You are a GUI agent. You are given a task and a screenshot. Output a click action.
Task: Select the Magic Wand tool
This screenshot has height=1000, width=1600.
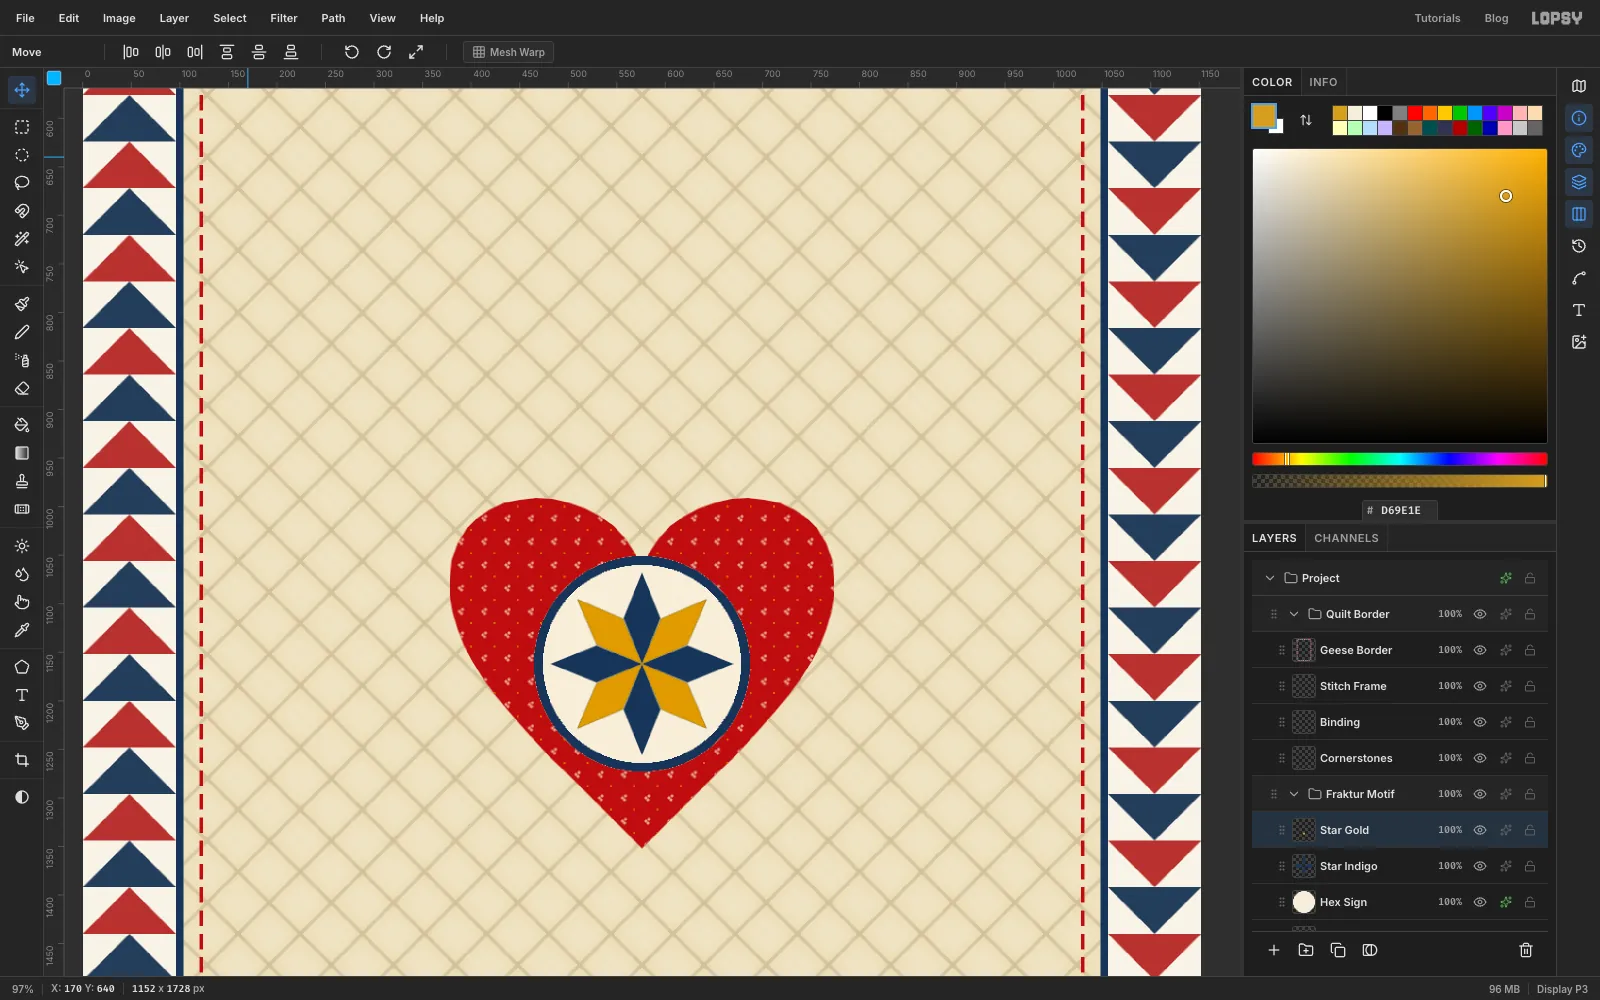22,239
